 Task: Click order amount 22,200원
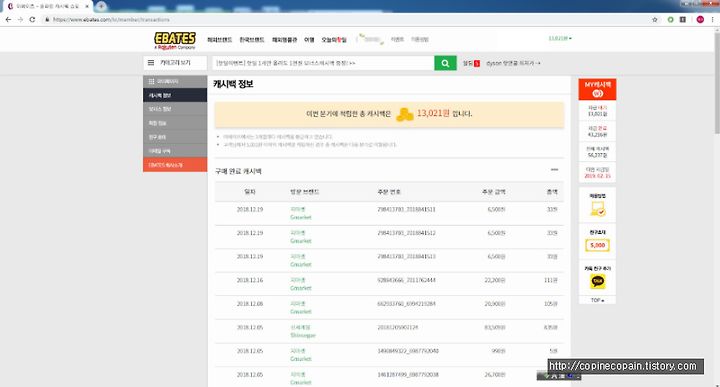point(495,280)
